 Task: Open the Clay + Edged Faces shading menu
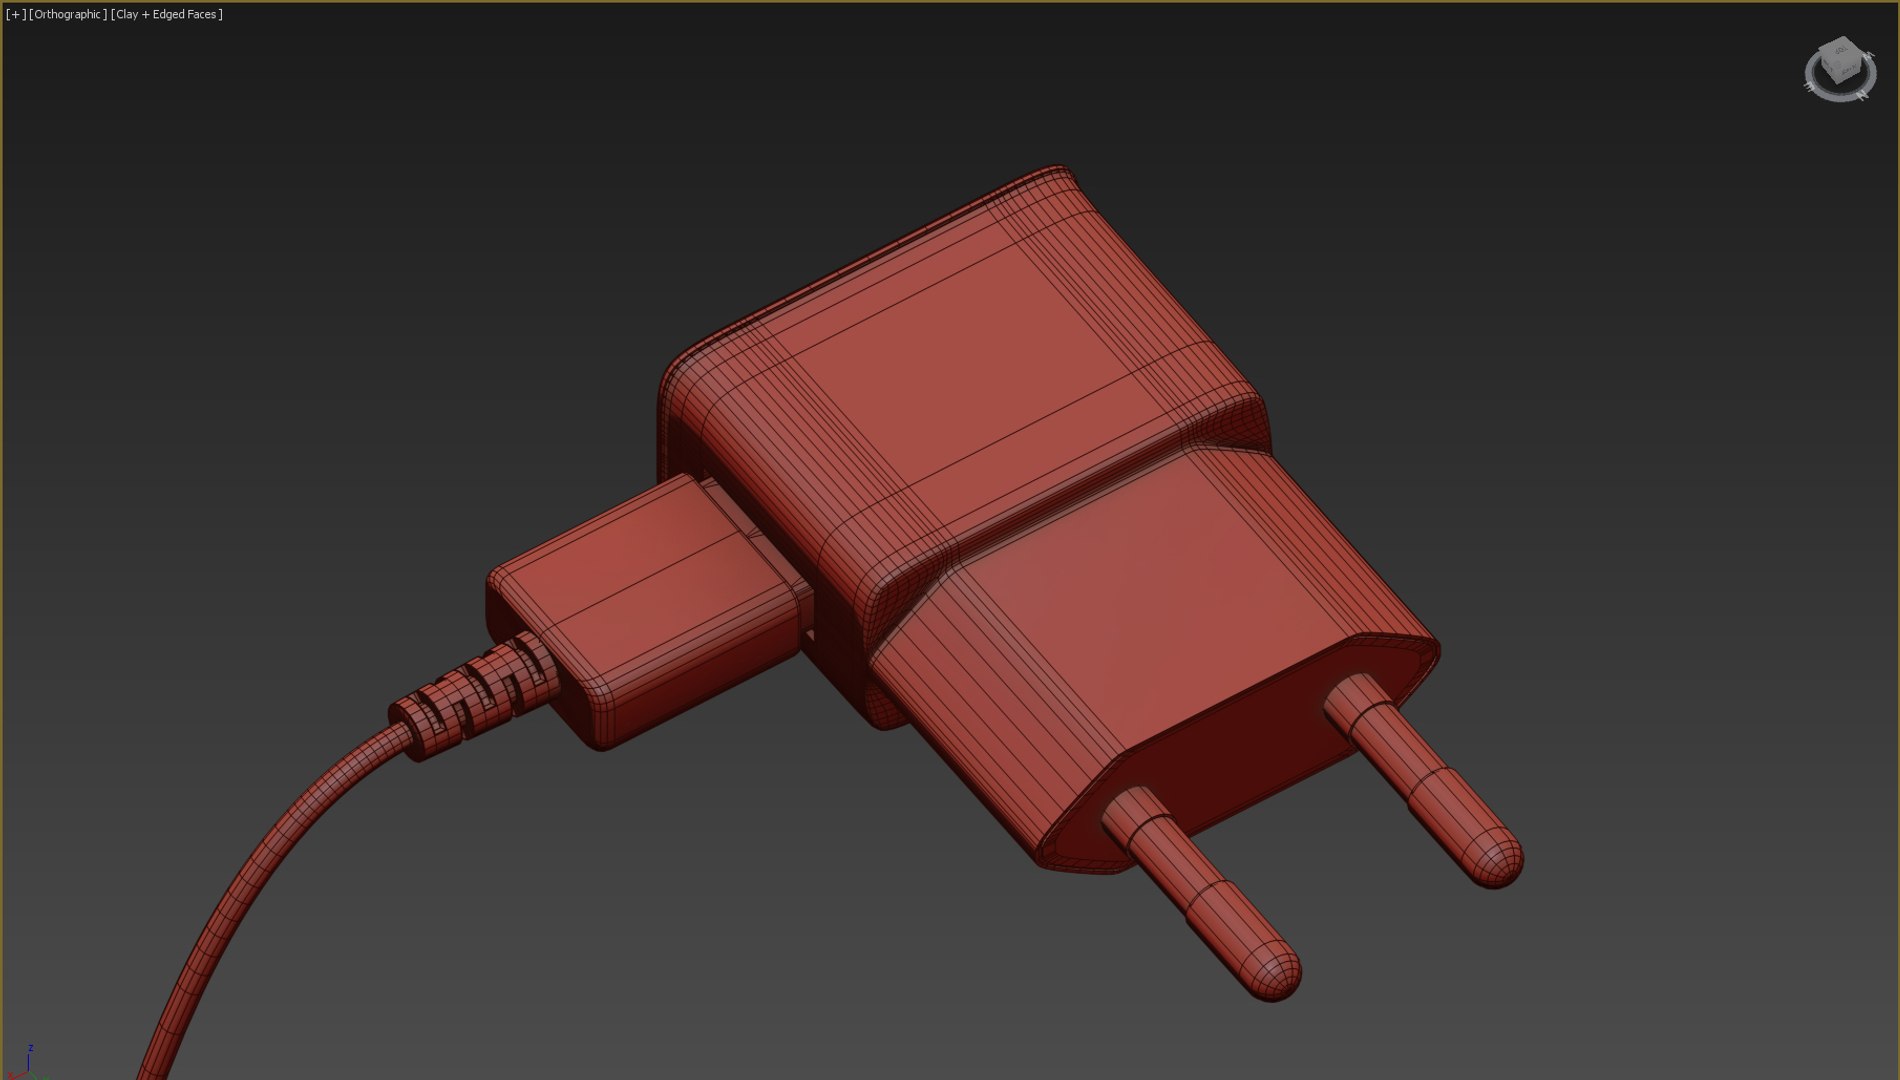(167, 14)
